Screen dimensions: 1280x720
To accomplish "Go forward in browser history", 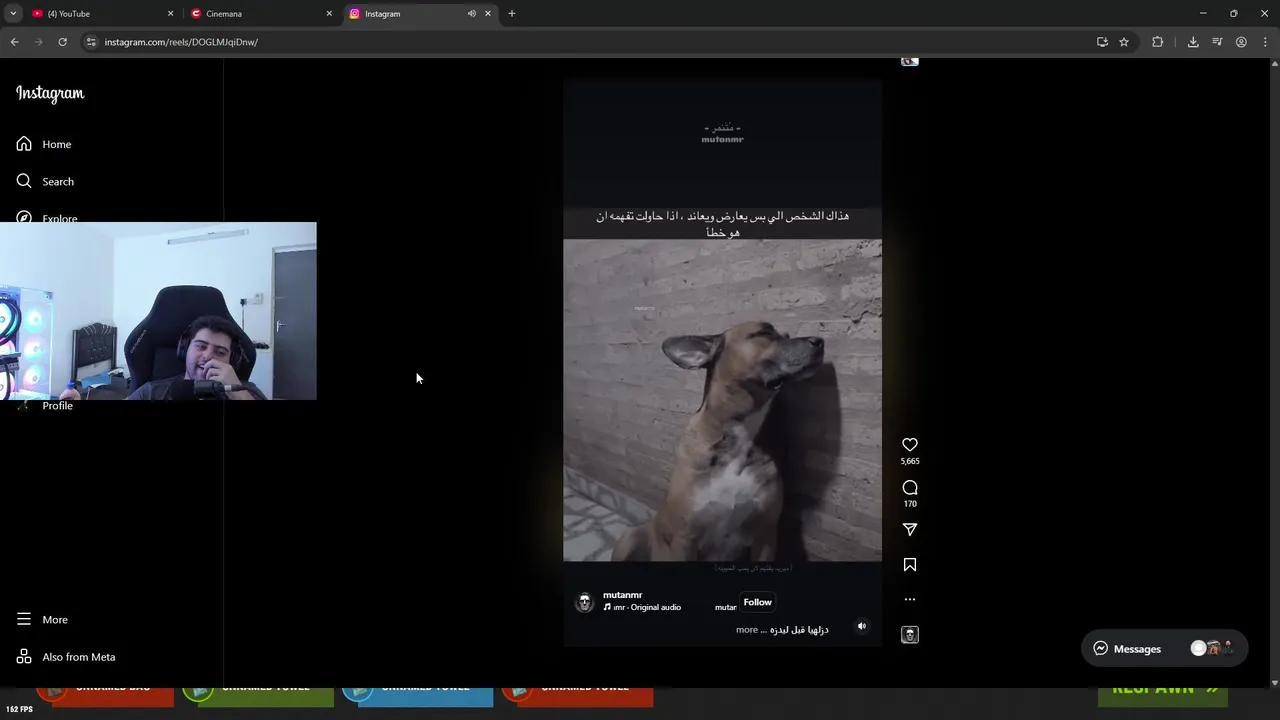I will point(39,42).
